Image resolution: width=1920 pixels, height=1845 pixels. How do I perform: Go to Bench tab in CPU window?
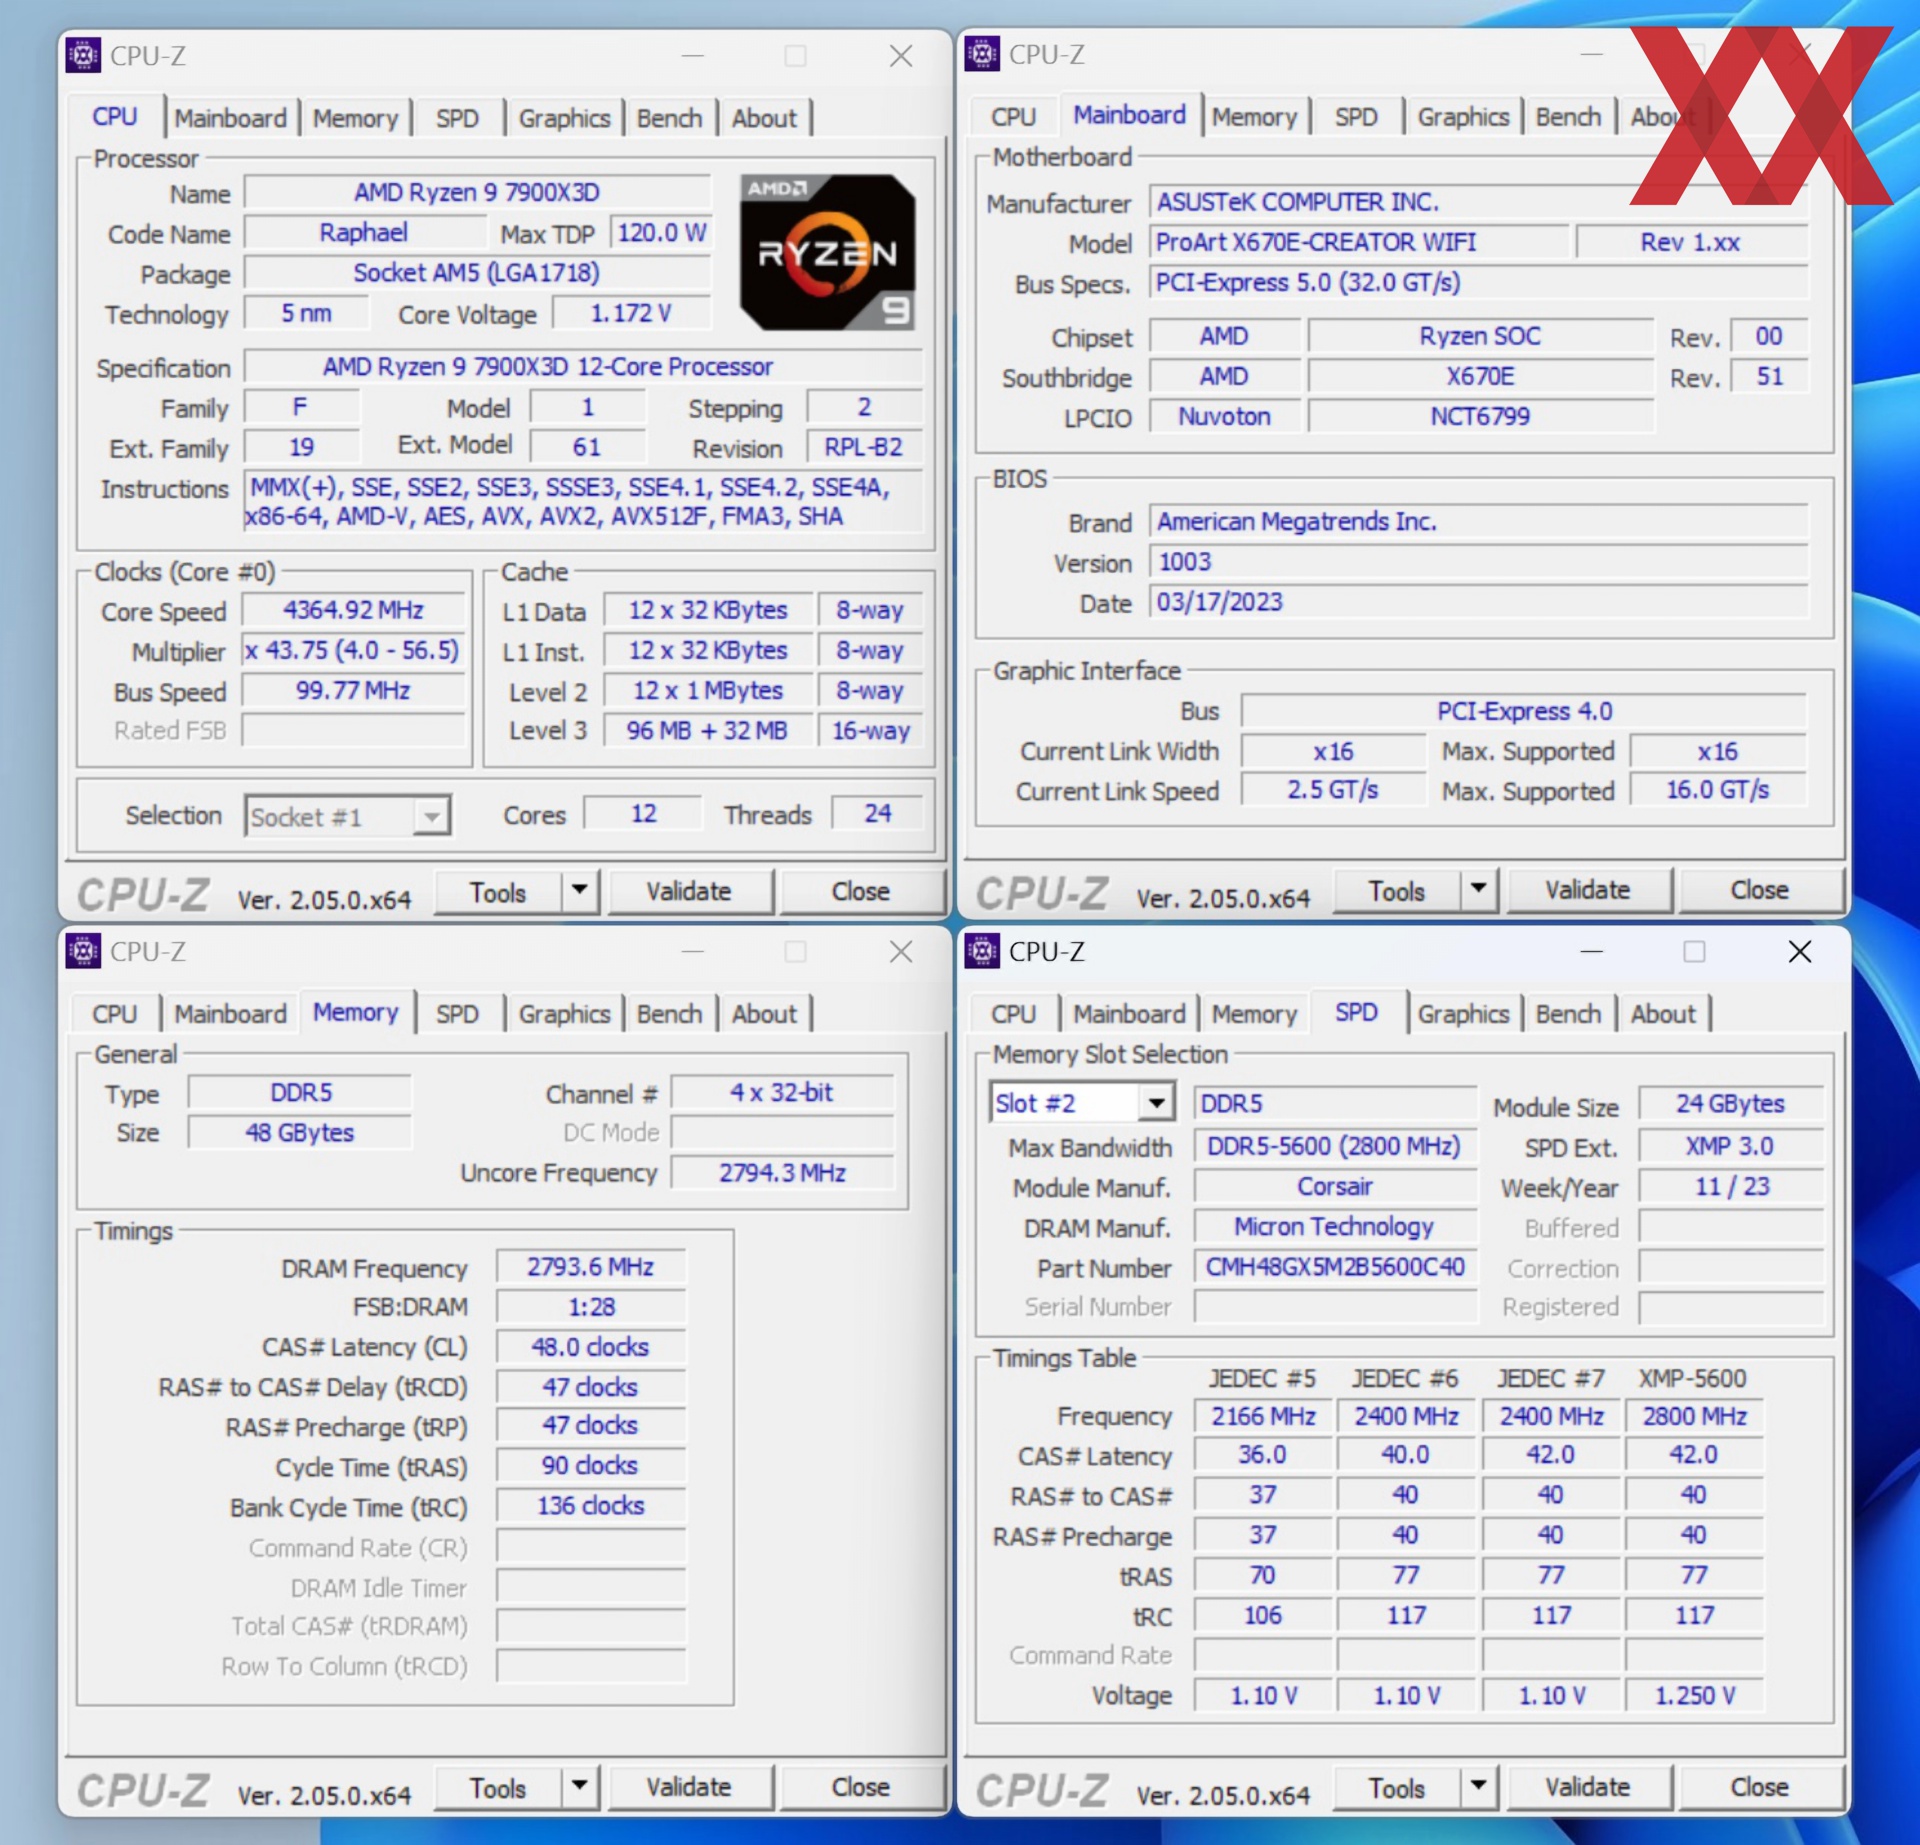point(669,118)
